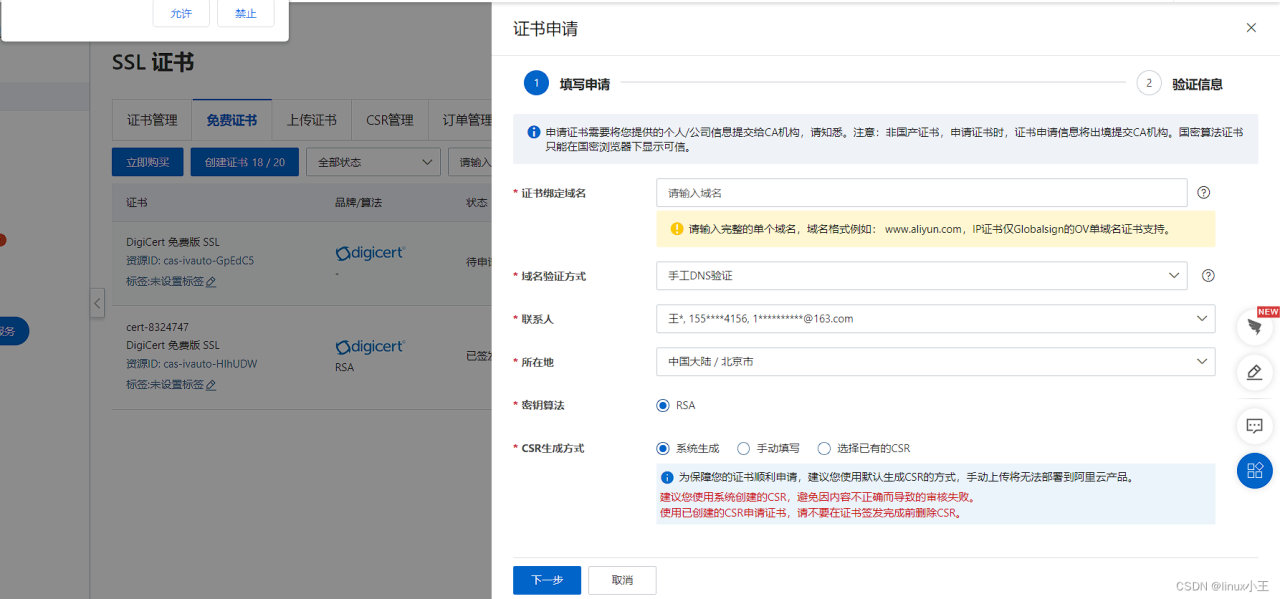Viewport: 1280px width, 599px height.
Task: Open the feedback lightning icon marked NEW
Action: click(x=1254, y=326)
